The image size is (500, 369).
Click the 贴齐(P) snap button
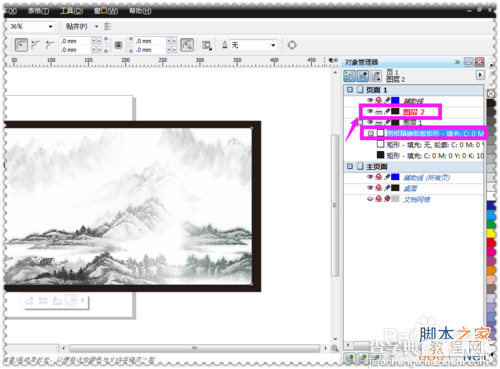[77, 26]
